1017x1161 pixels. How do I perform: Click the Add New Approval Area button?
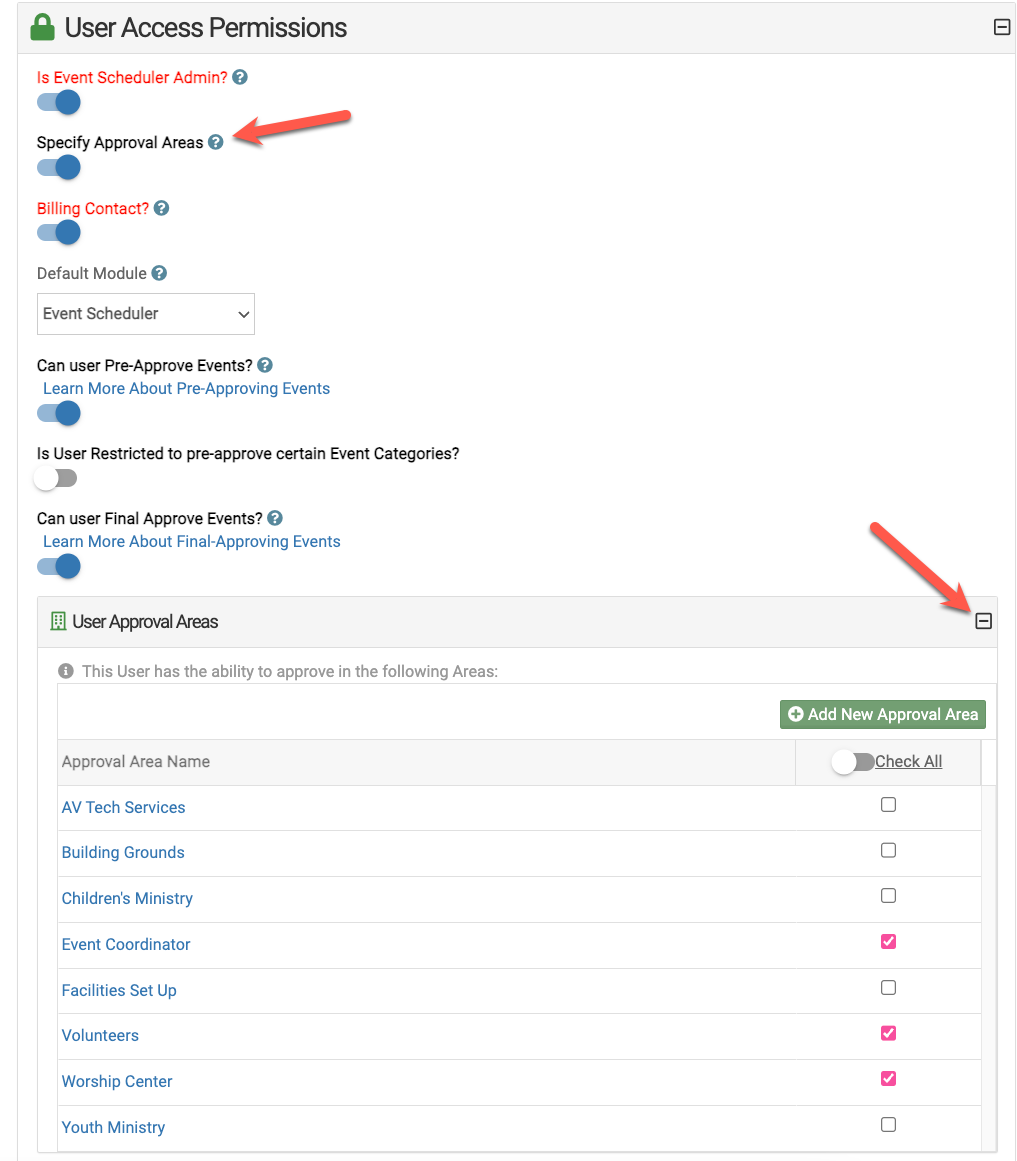[883, 714]
